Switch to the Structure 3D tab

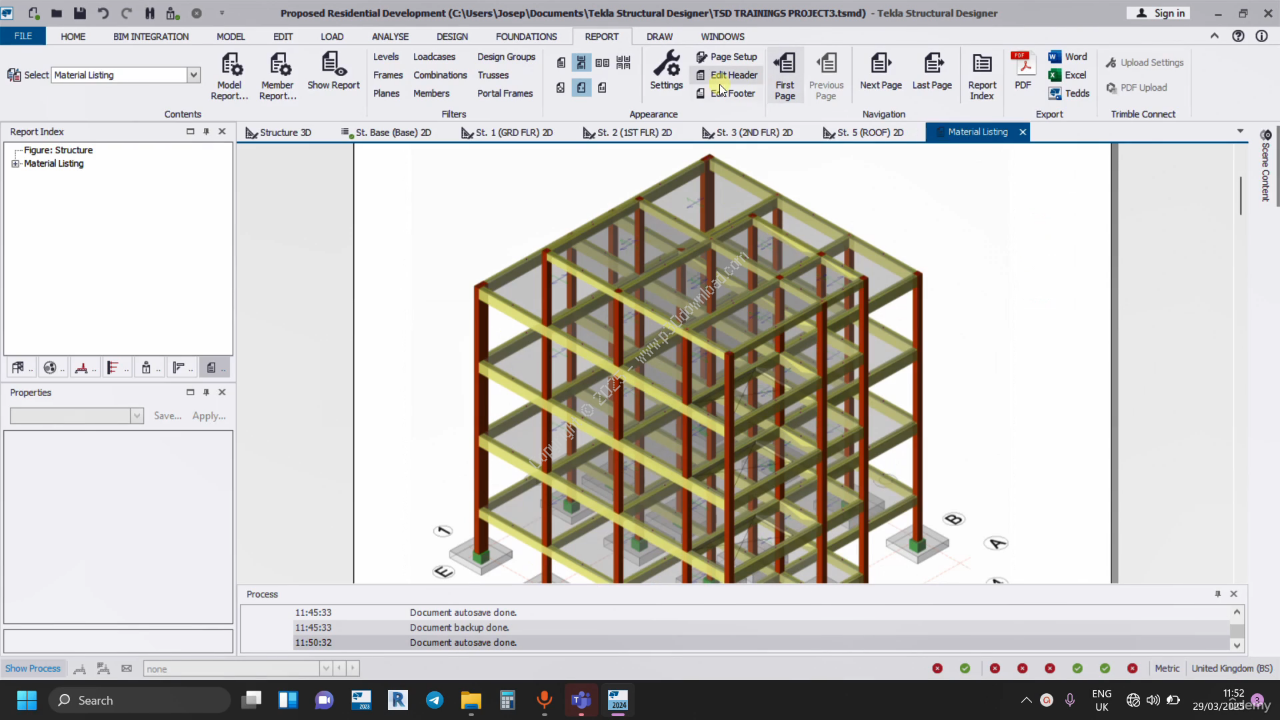pyautogui.click(x=278, y=132)
